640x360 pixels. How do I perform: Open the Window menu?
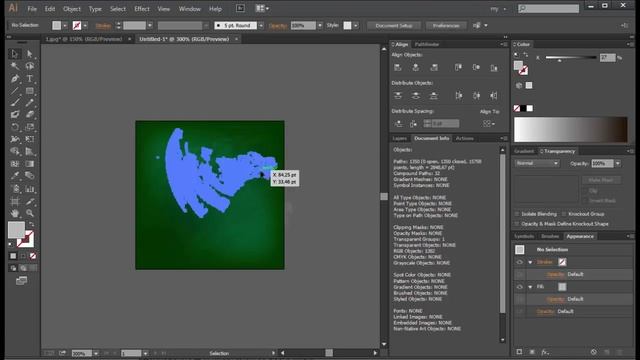click(x=189, y=9)
